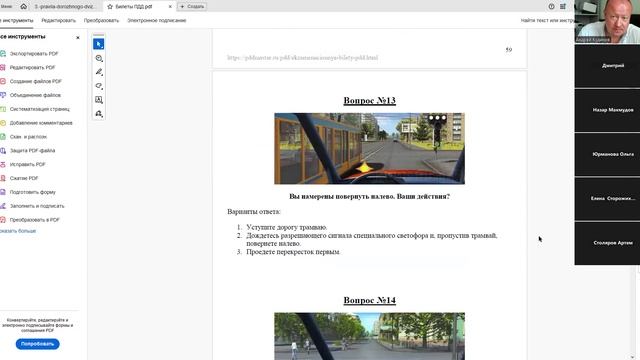The height and width of the screenshot is (360, 640).
Task: Expand the show more tools link
Action: coord(18,231)
